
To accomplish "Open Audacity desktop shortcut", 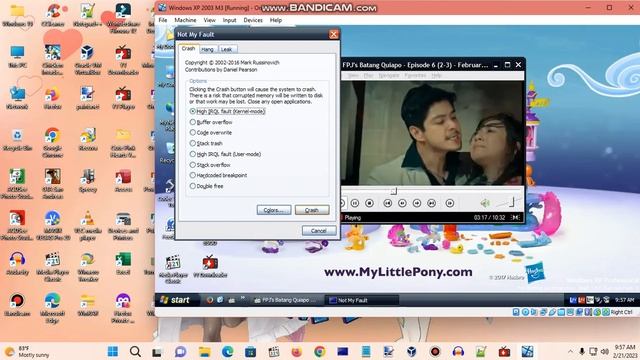I will [x=17, y=264].
